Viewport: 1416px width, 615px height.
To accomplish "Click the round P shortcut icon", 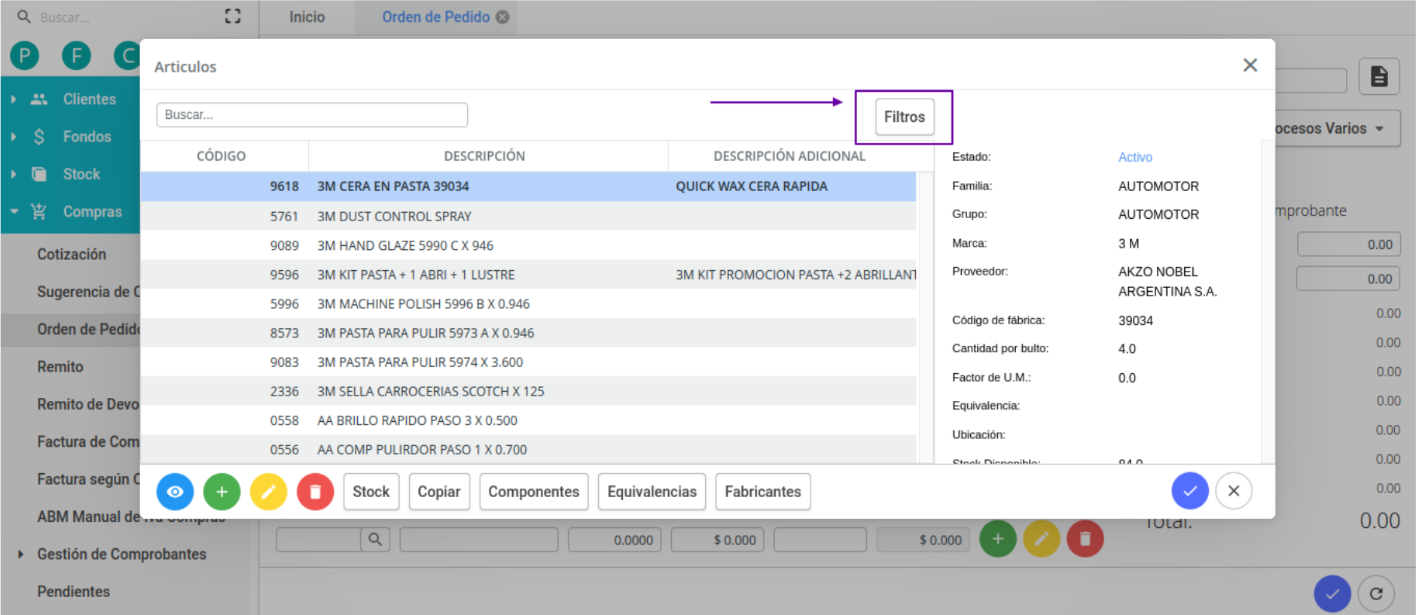I will coord(24,56).
